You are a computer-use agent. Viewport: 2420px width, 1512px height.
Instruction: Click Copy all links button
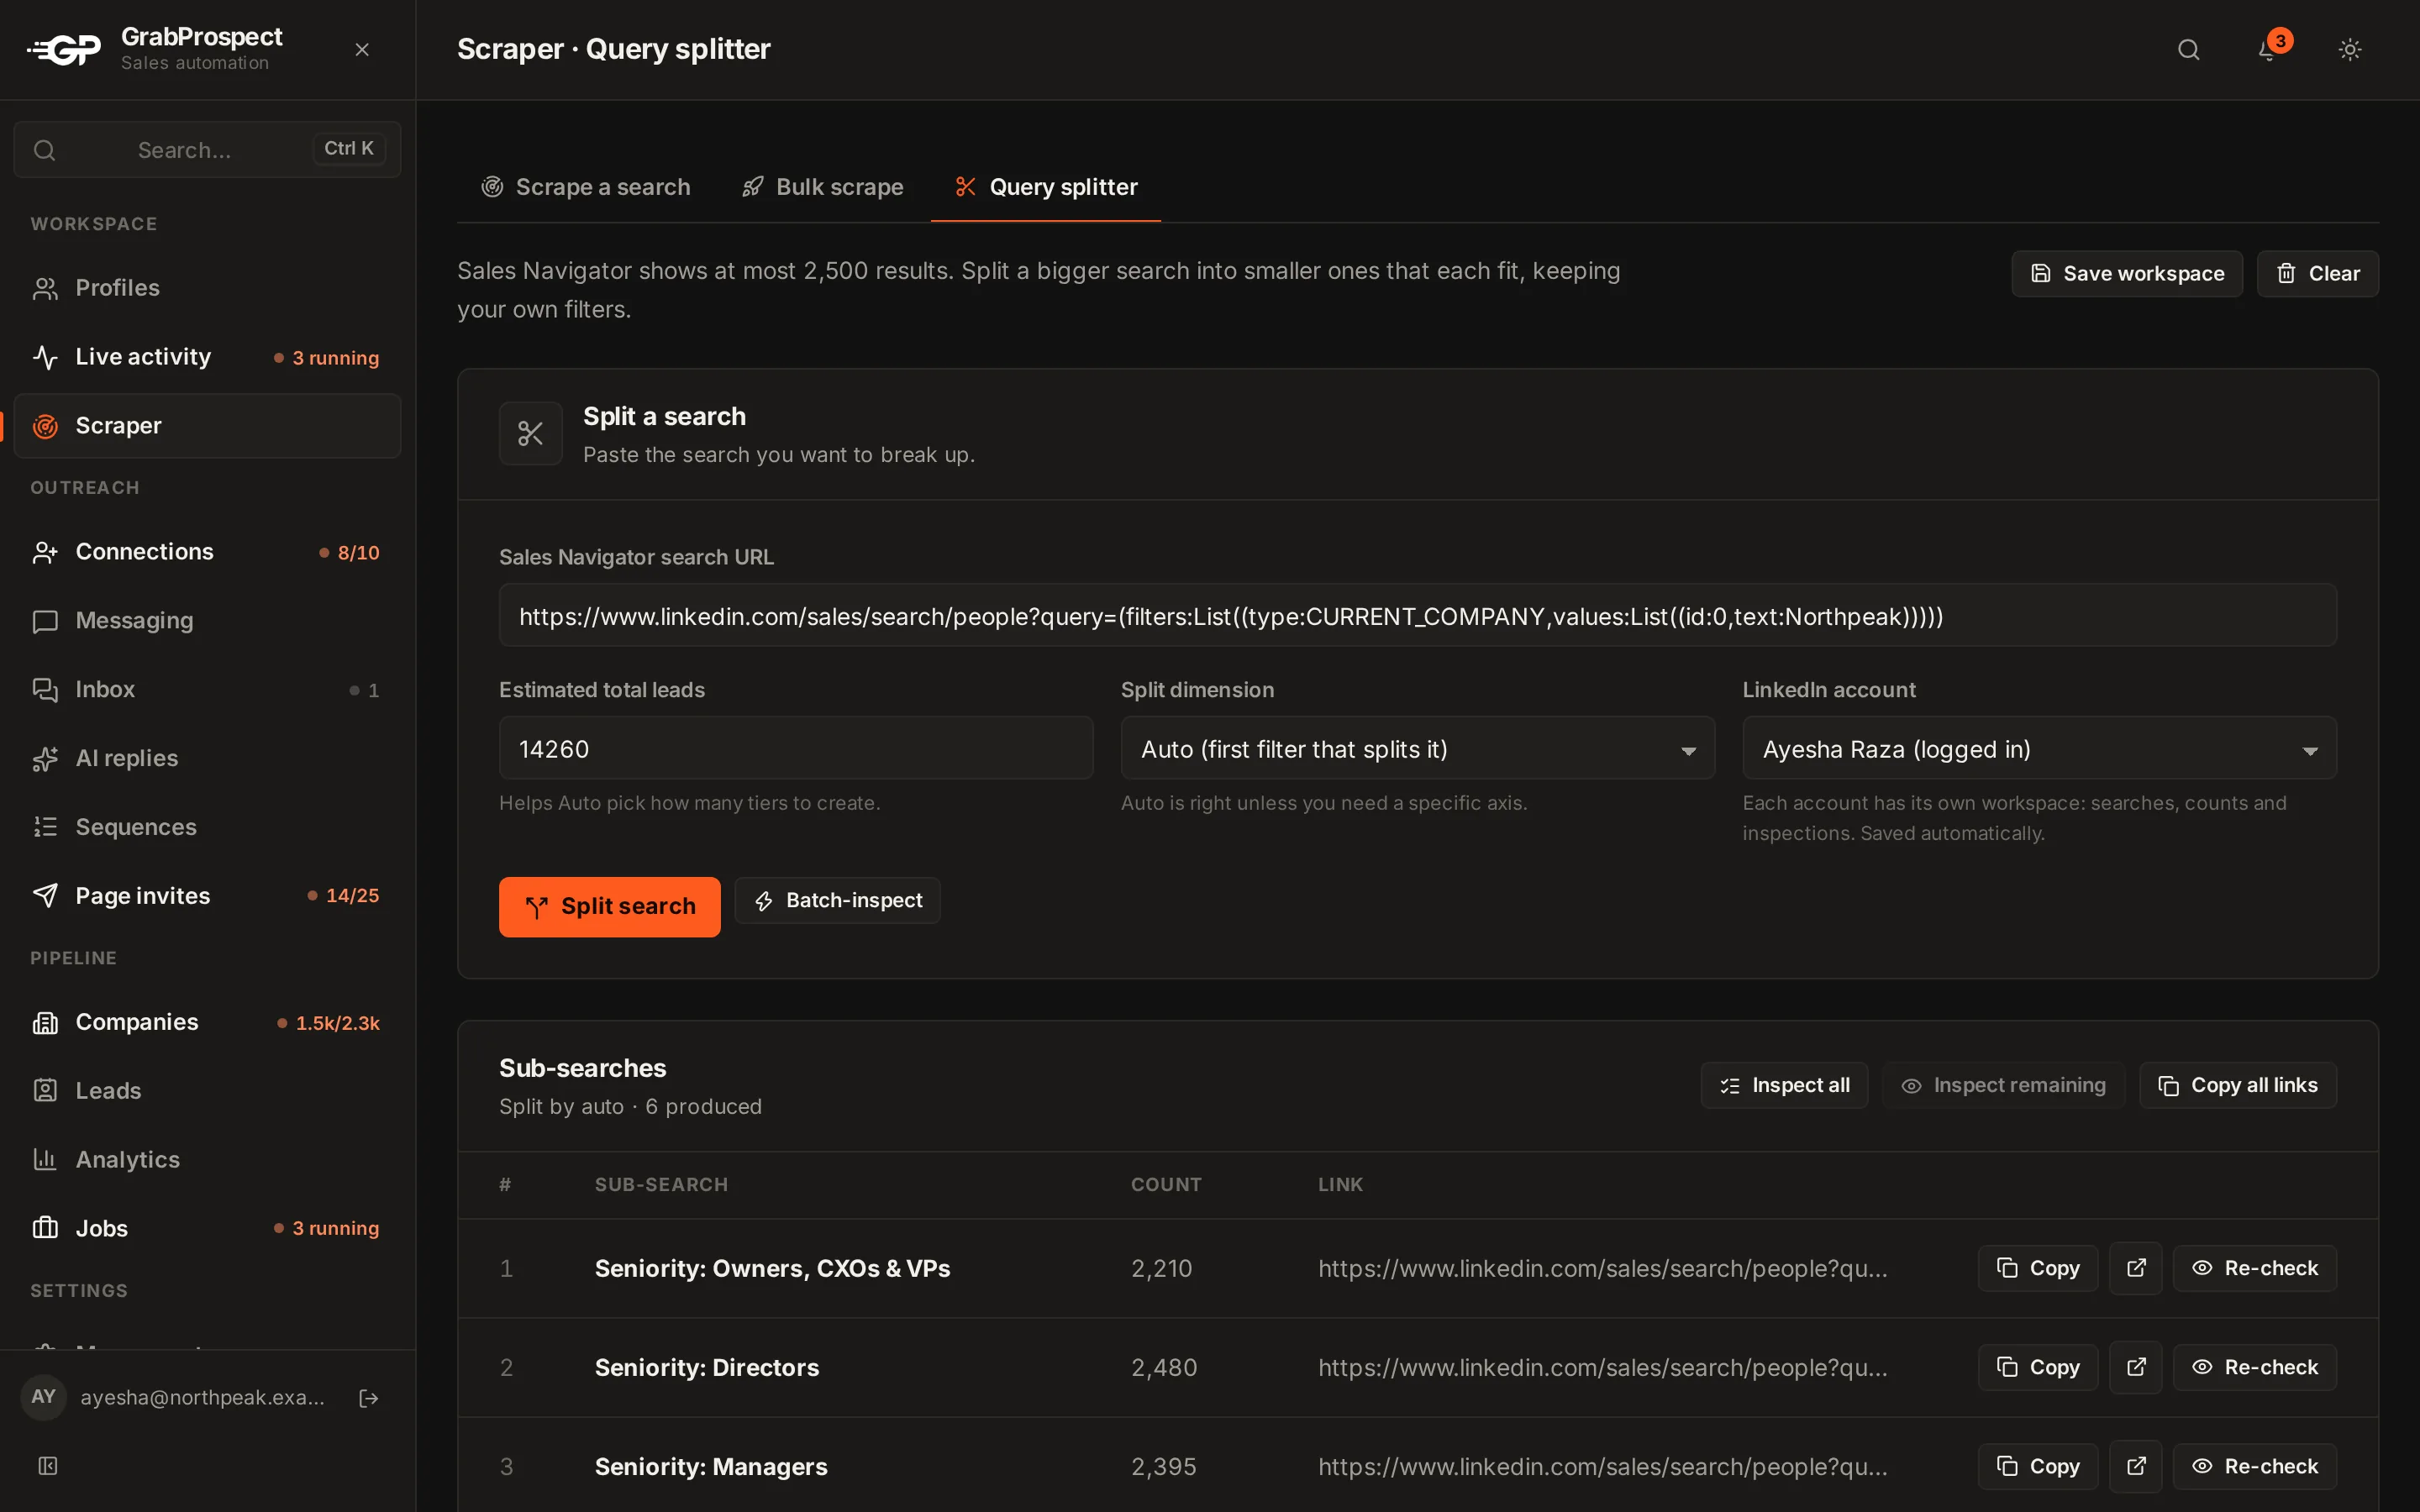(2239, 1086)
